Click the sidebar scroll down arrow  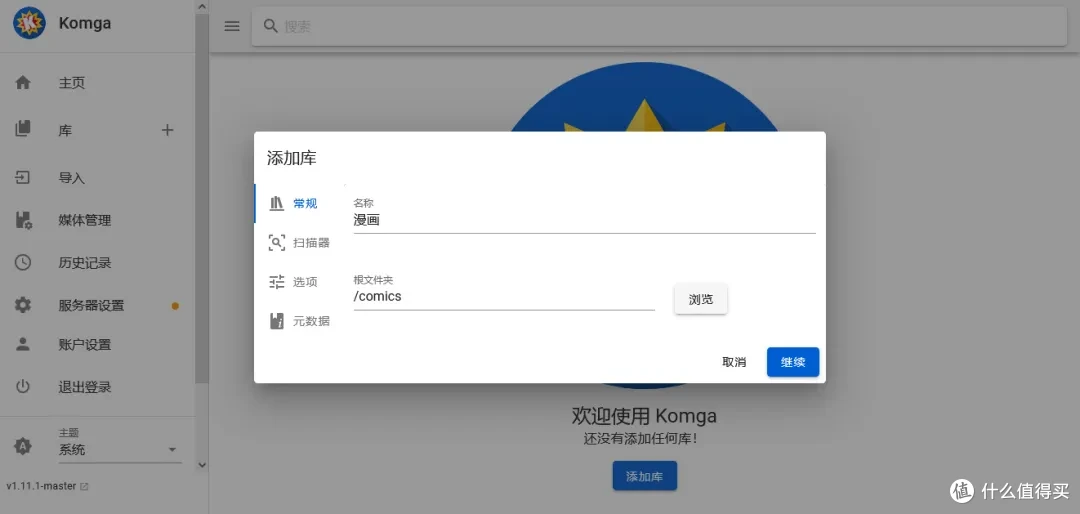click(x=201, y=465)
